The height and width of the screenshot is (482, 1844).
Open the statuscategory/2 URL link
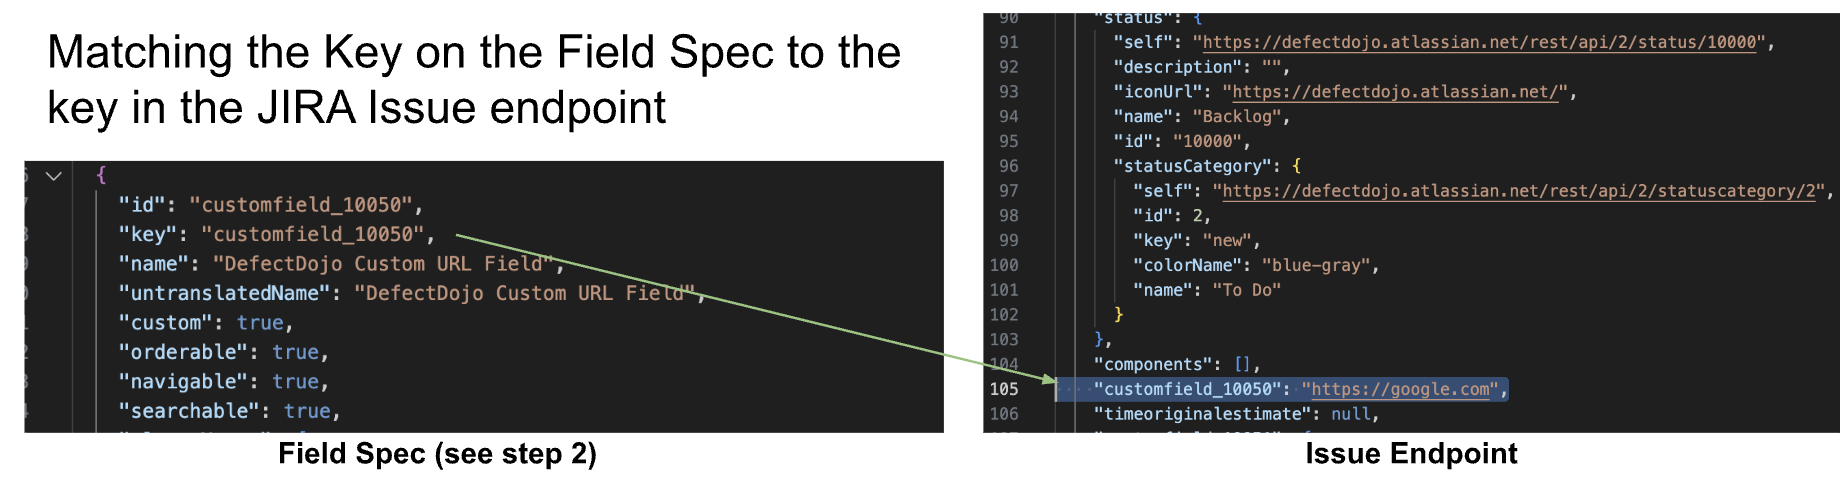point(1518,191)
